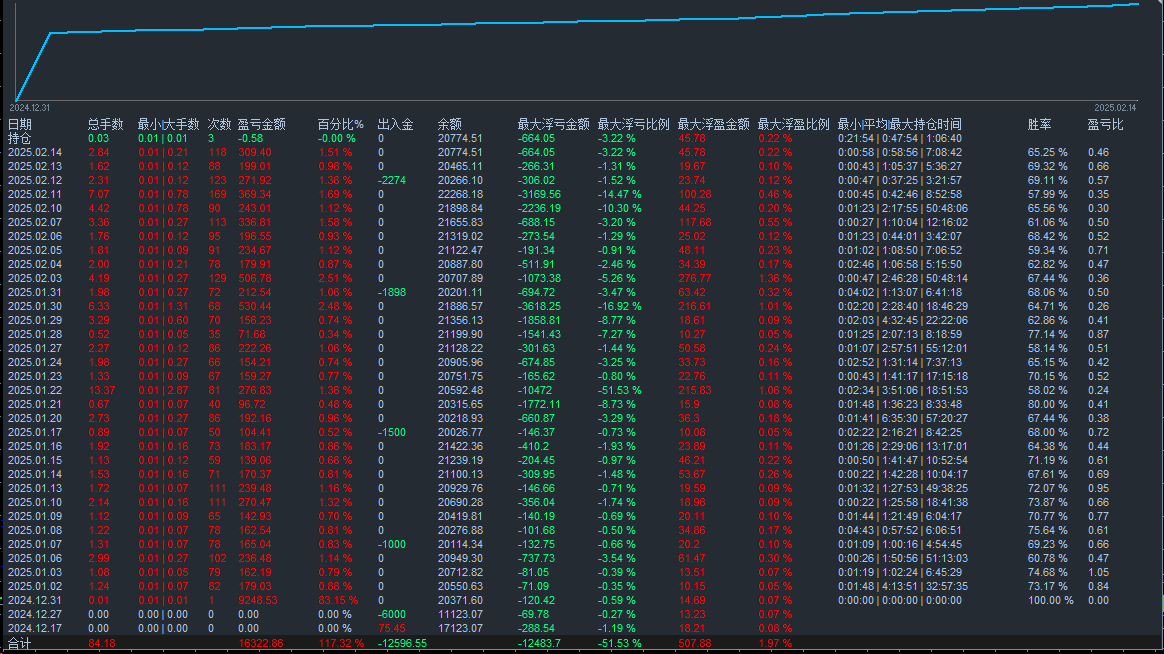Click the -2274 withdrawal value
1164x654 pixels.
pos(392,180)
